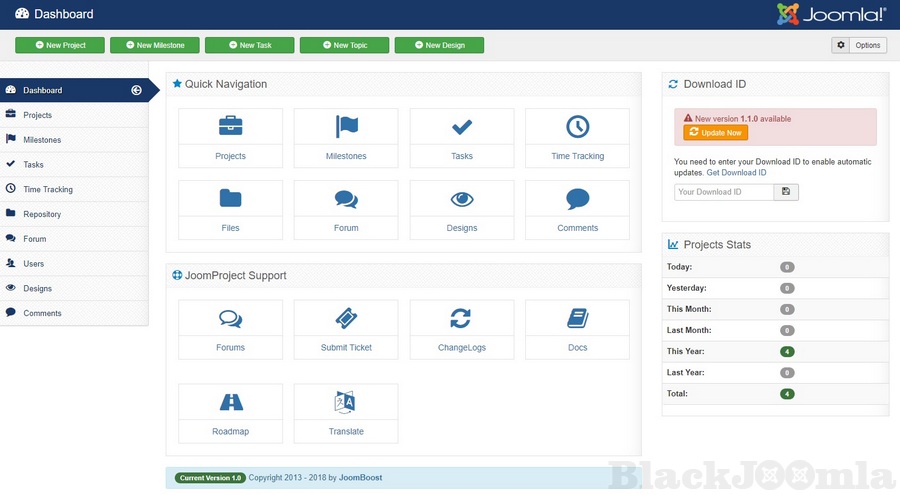The height and width of the screenshot is (495, 900).
Task: Go to Users in the sidebar
Action: 34,264
